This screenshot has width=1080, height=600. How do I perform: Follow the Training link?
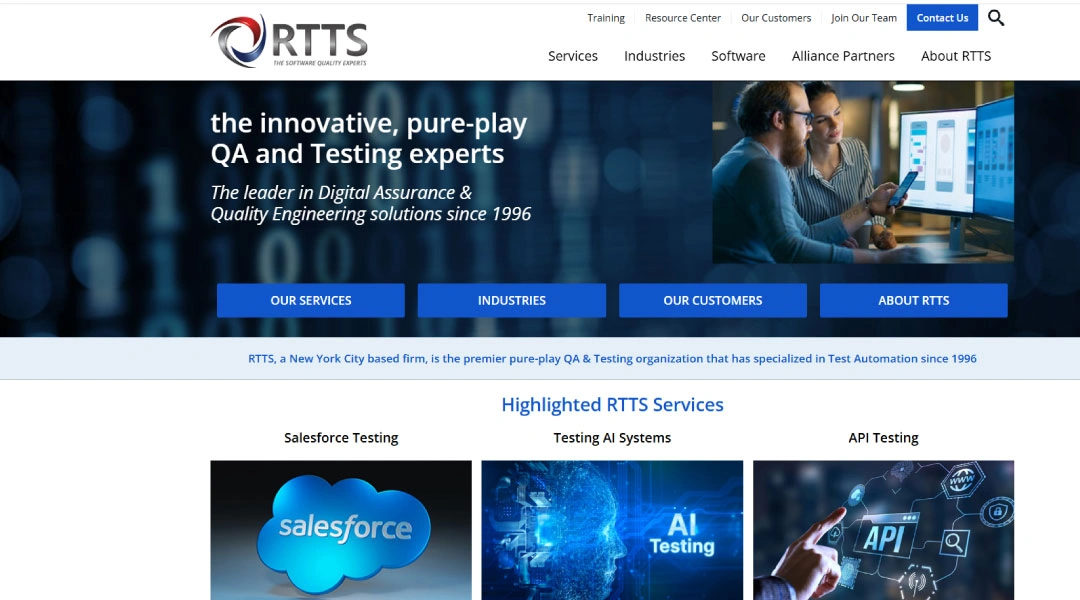[605, 18]
